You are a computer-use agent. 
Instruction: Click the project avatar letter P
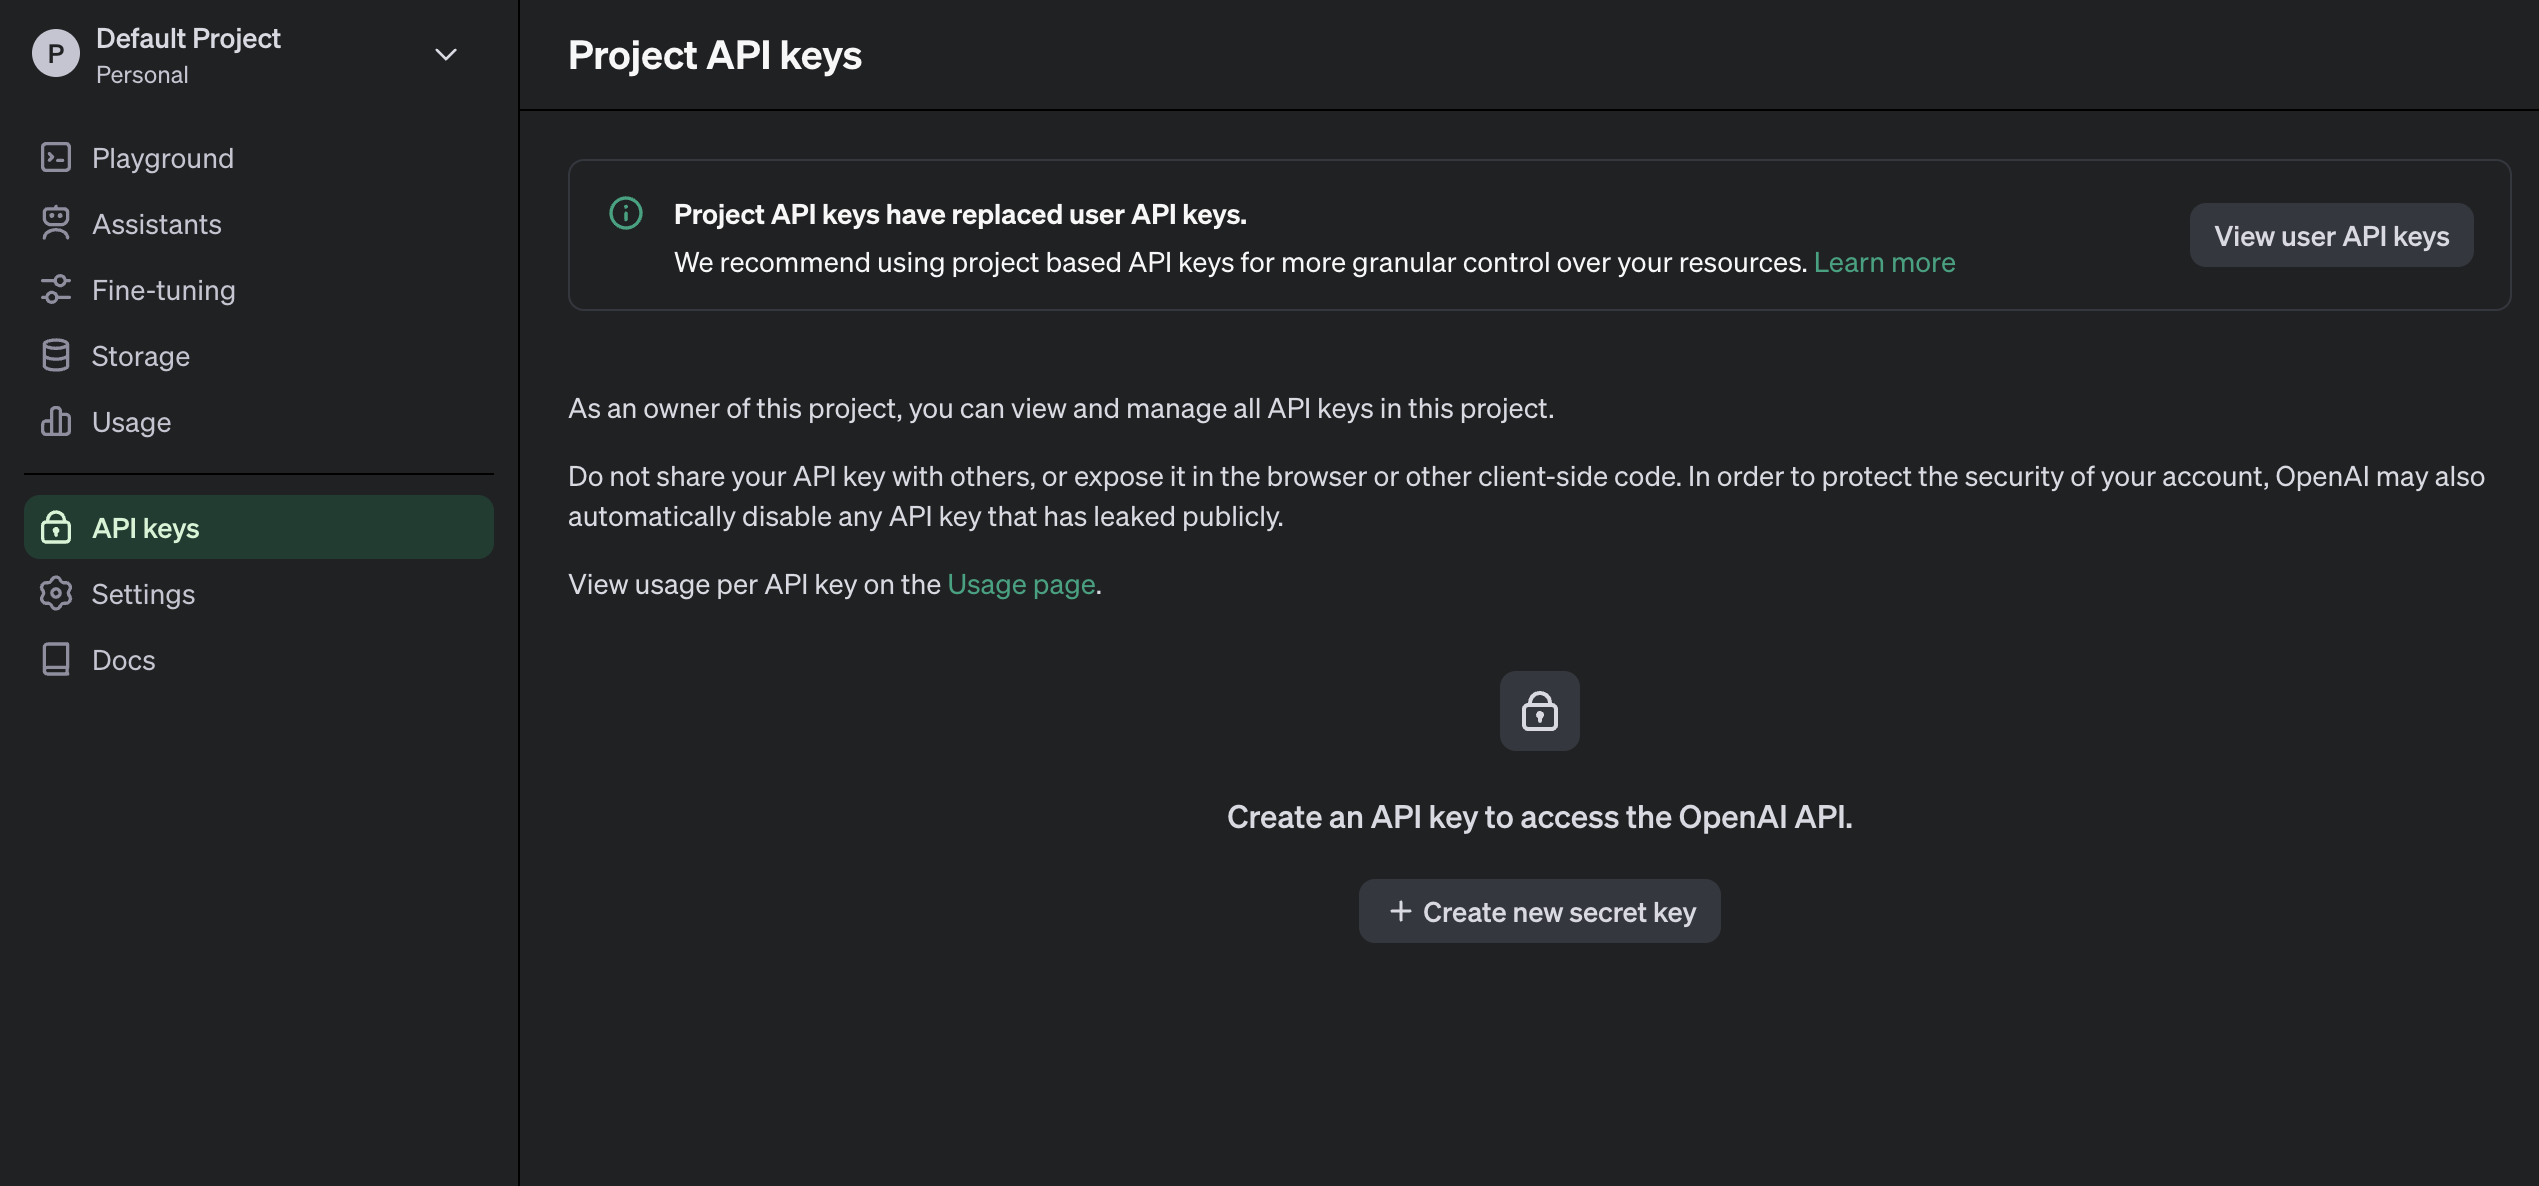(x=56, y=54)
